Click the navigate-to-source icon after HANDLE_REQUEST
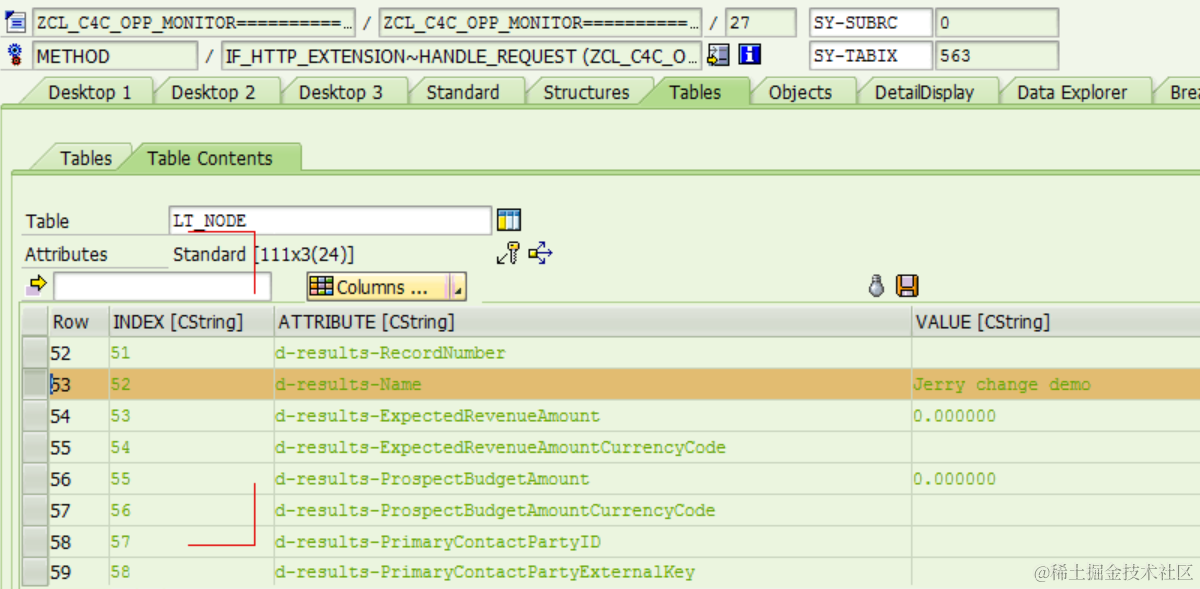 tap(718, 55)
